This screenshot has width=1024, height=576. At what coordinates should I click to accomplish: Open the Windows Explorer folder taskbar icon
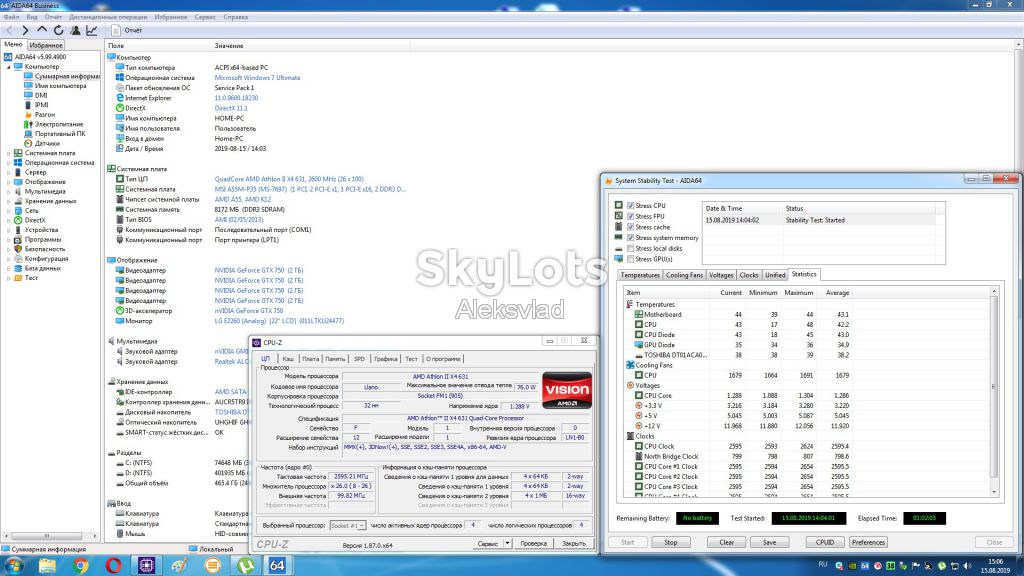47,565
